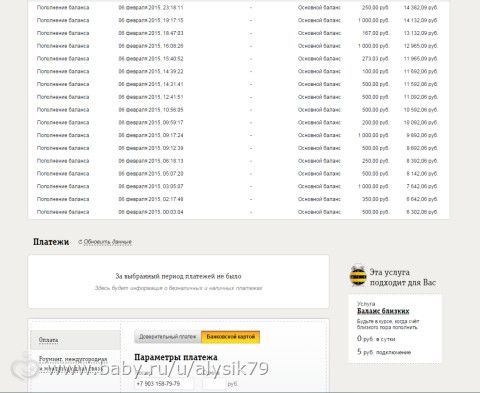Click the 14 382,09 руб. balance value
This screenshot has height=393, width=480.
(x=421, y=7)
